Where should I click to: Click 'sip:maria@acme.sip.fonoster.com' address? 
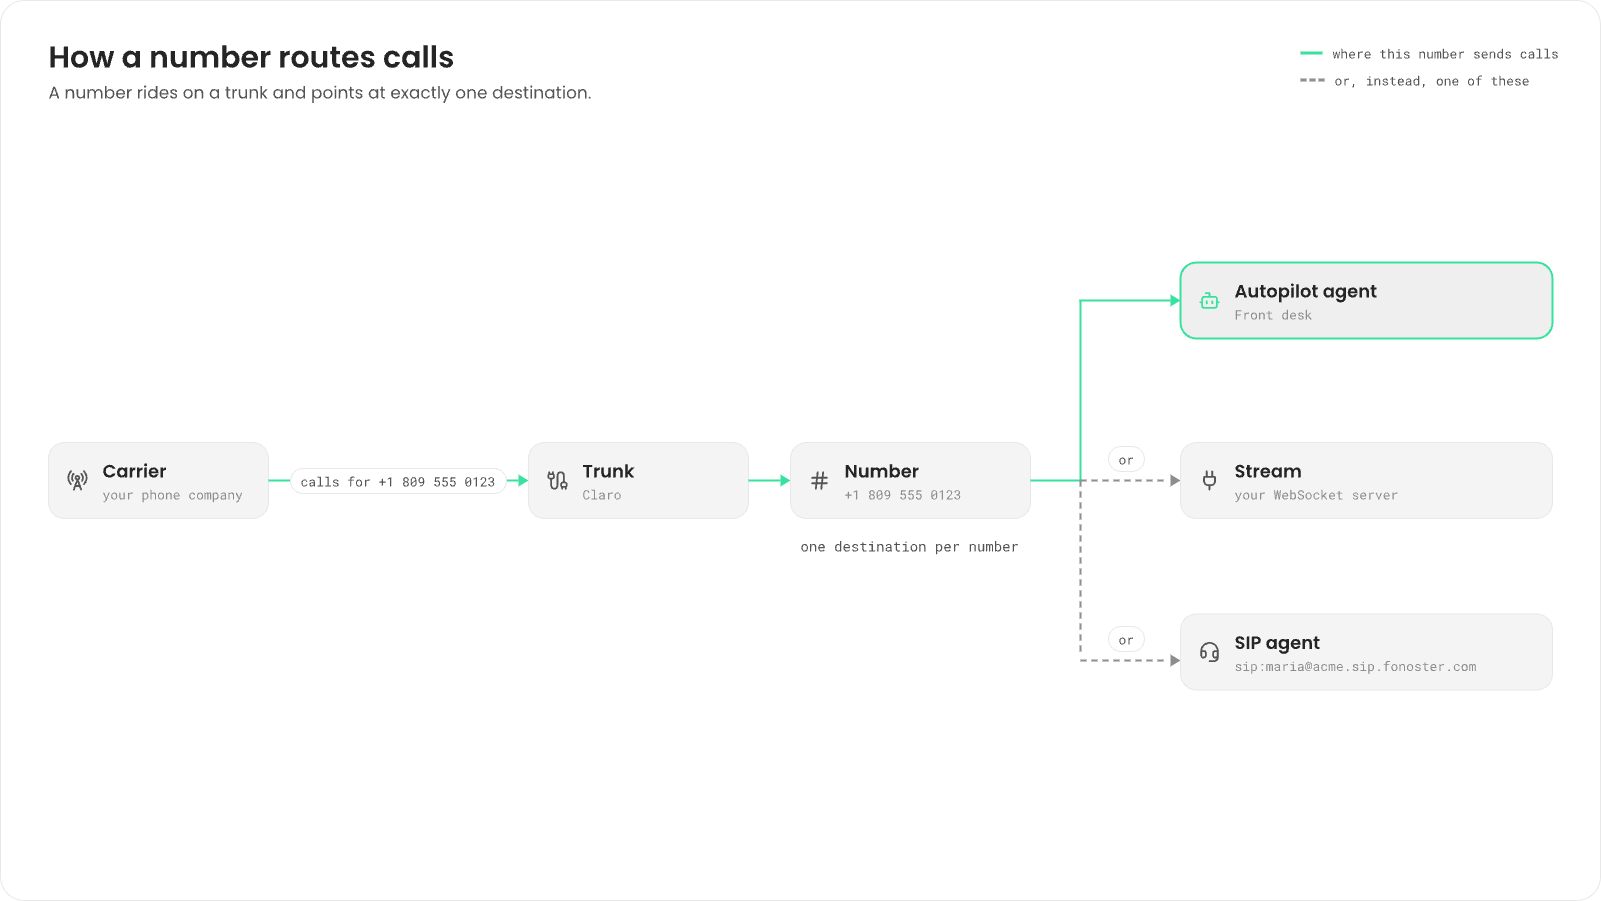point(1355,667)
